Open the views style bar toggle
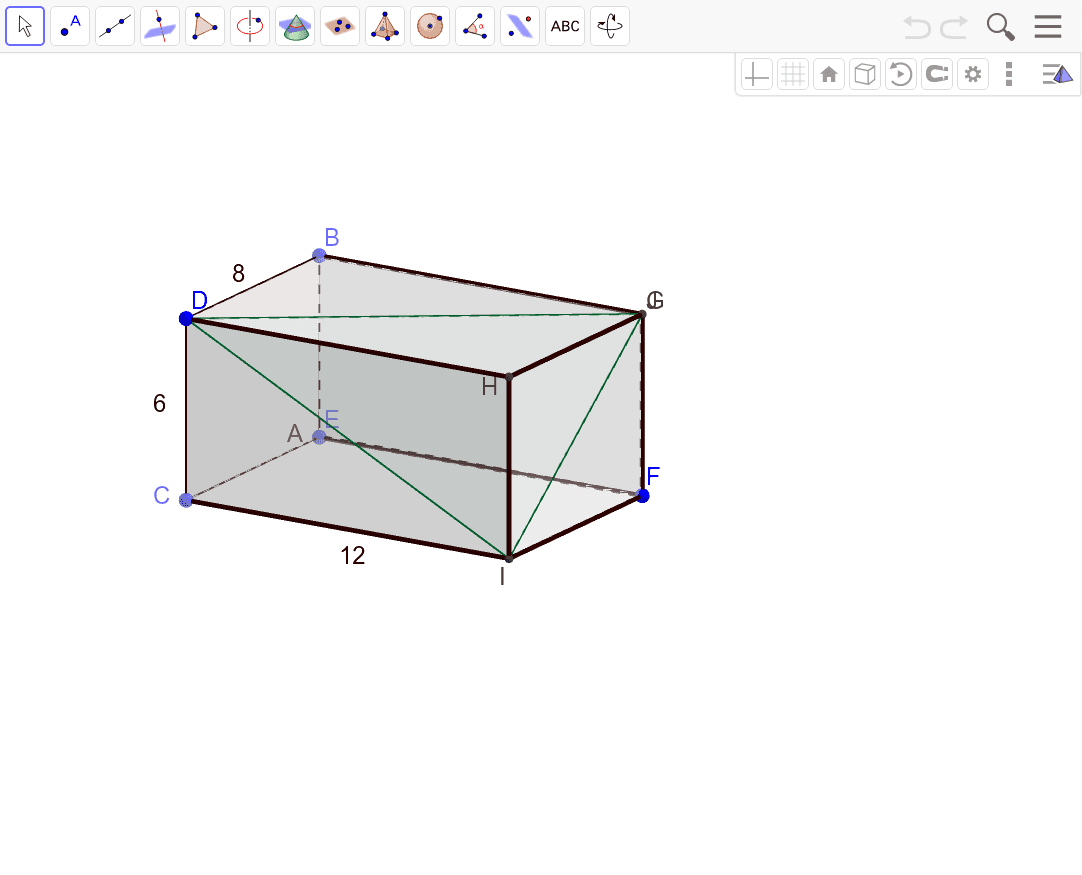The height and width of the screenshot is (875, 1082). 1057,74
